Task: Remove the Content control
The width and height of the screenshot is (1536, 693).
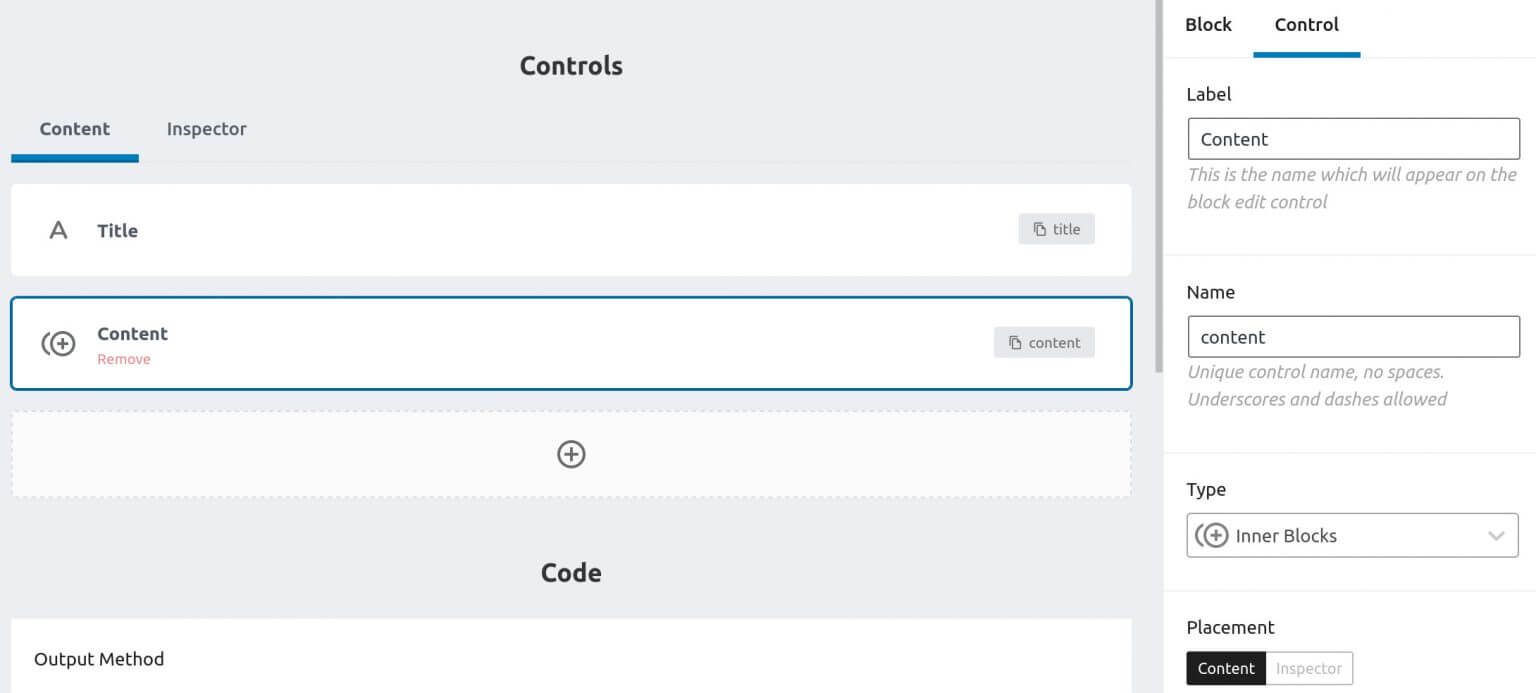Action: click(x=124, y=358)
